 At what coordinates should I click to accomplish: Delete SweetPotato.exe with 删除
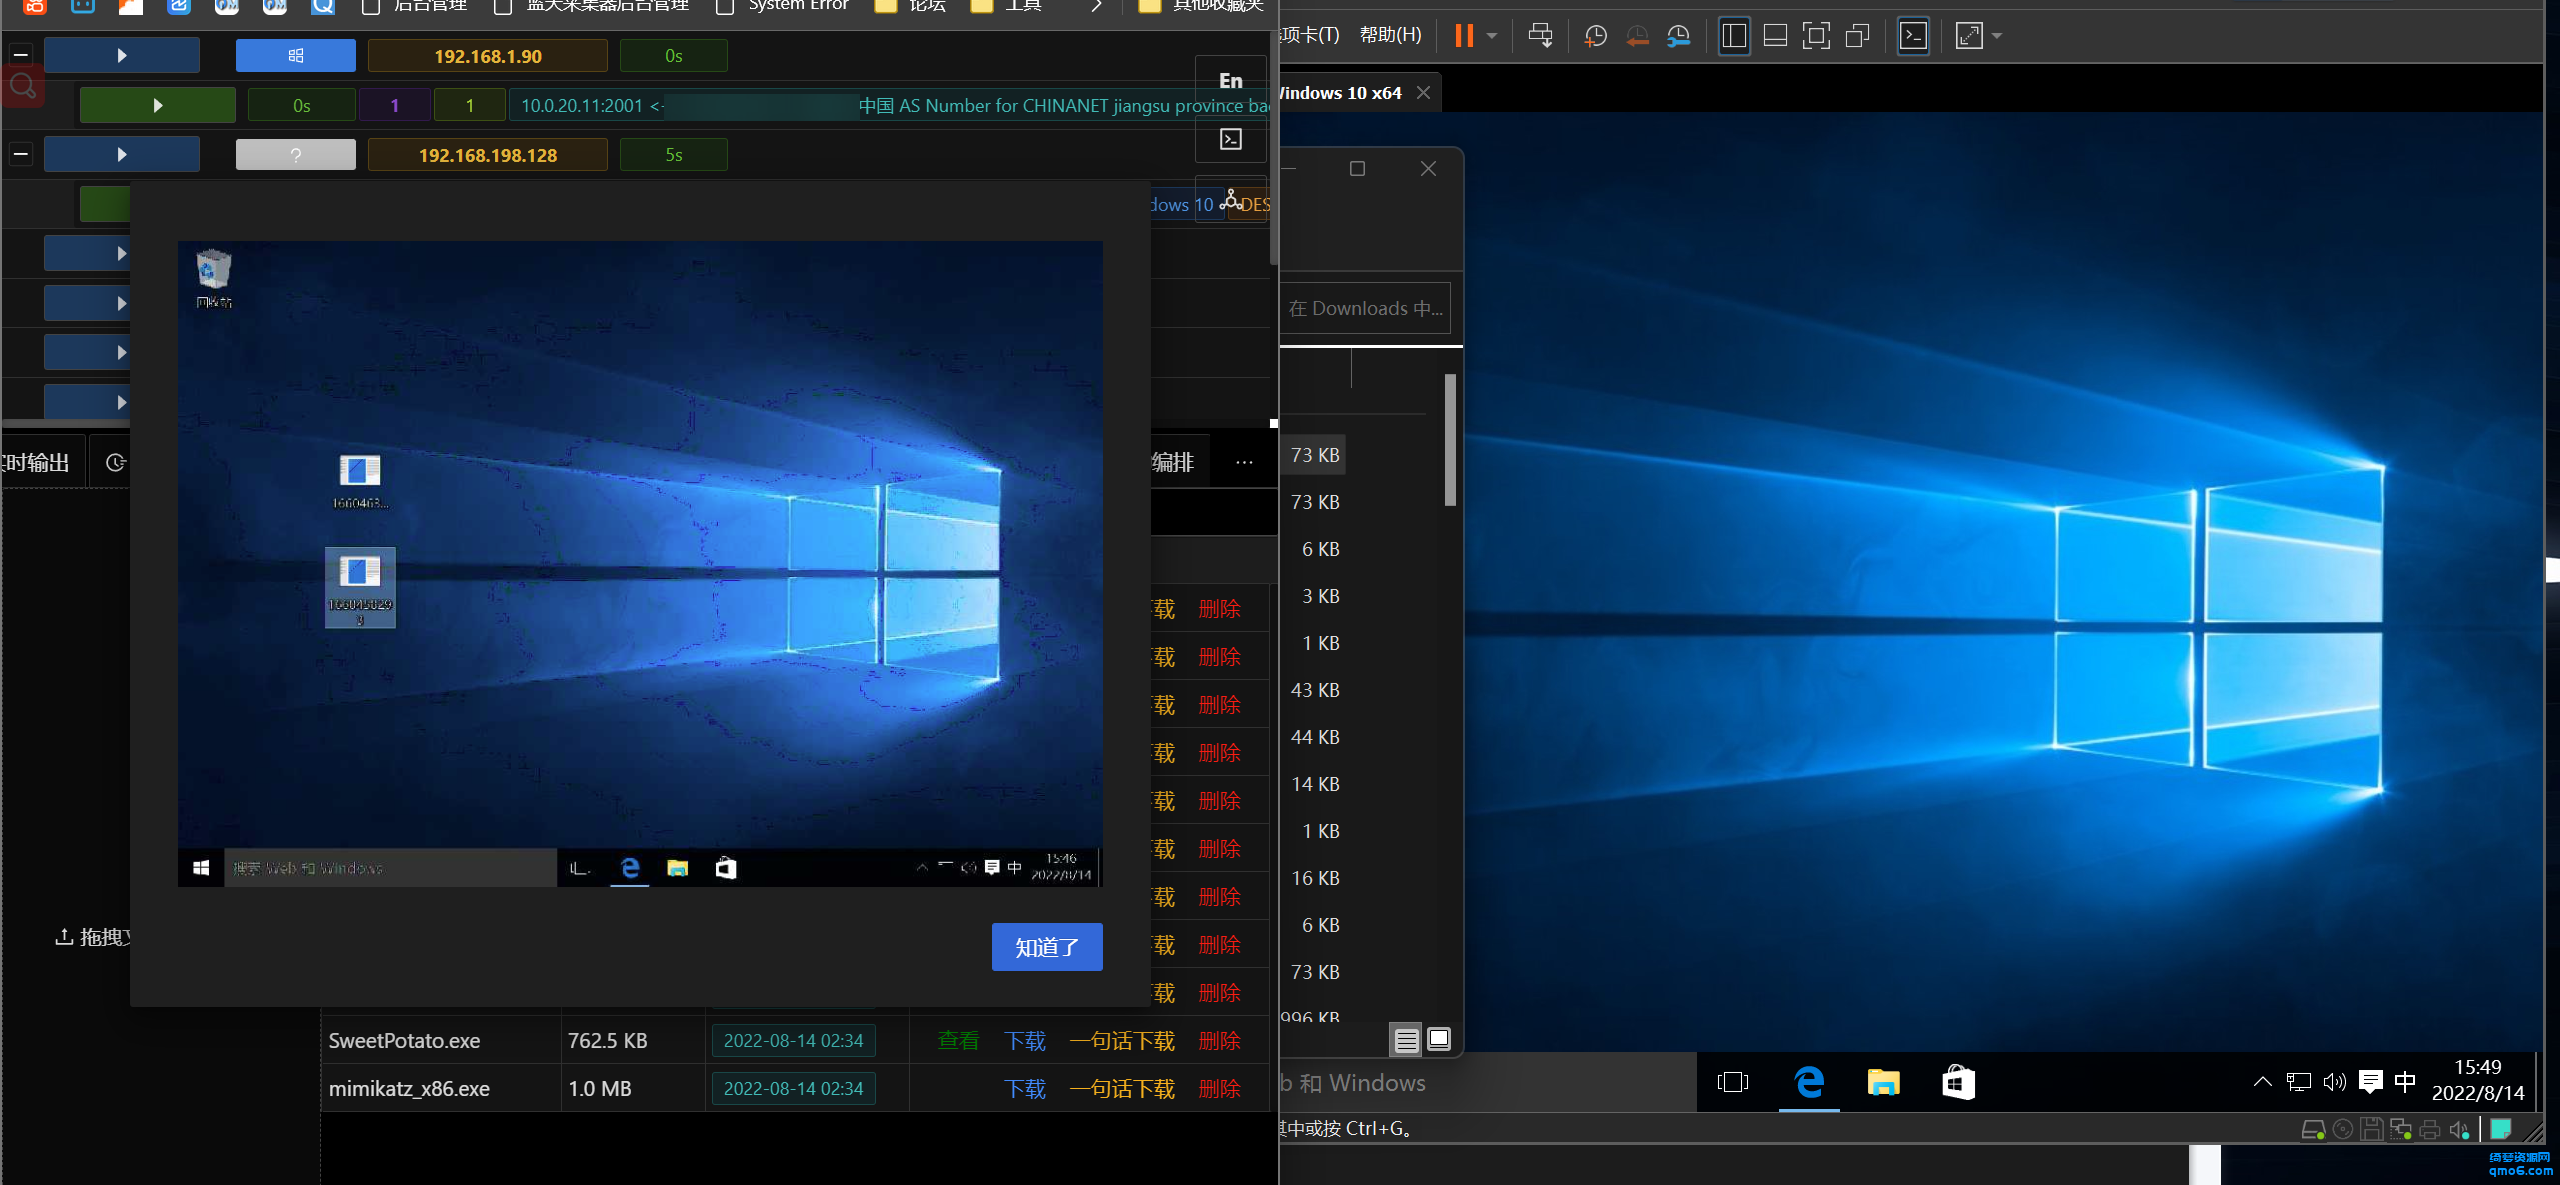tap(1219, 1040)
